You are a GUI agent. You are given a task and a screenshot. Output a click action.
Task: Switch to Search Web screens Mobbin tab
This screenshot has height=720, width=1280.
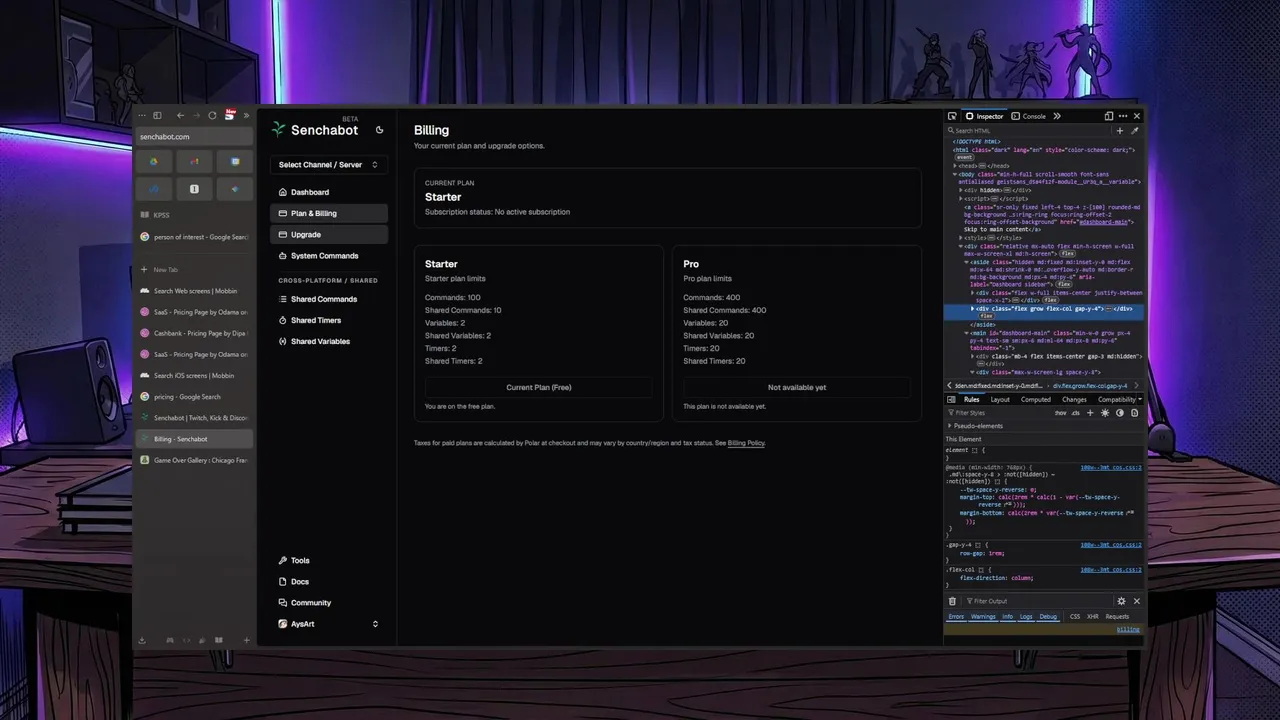click(x=194, y=291)
